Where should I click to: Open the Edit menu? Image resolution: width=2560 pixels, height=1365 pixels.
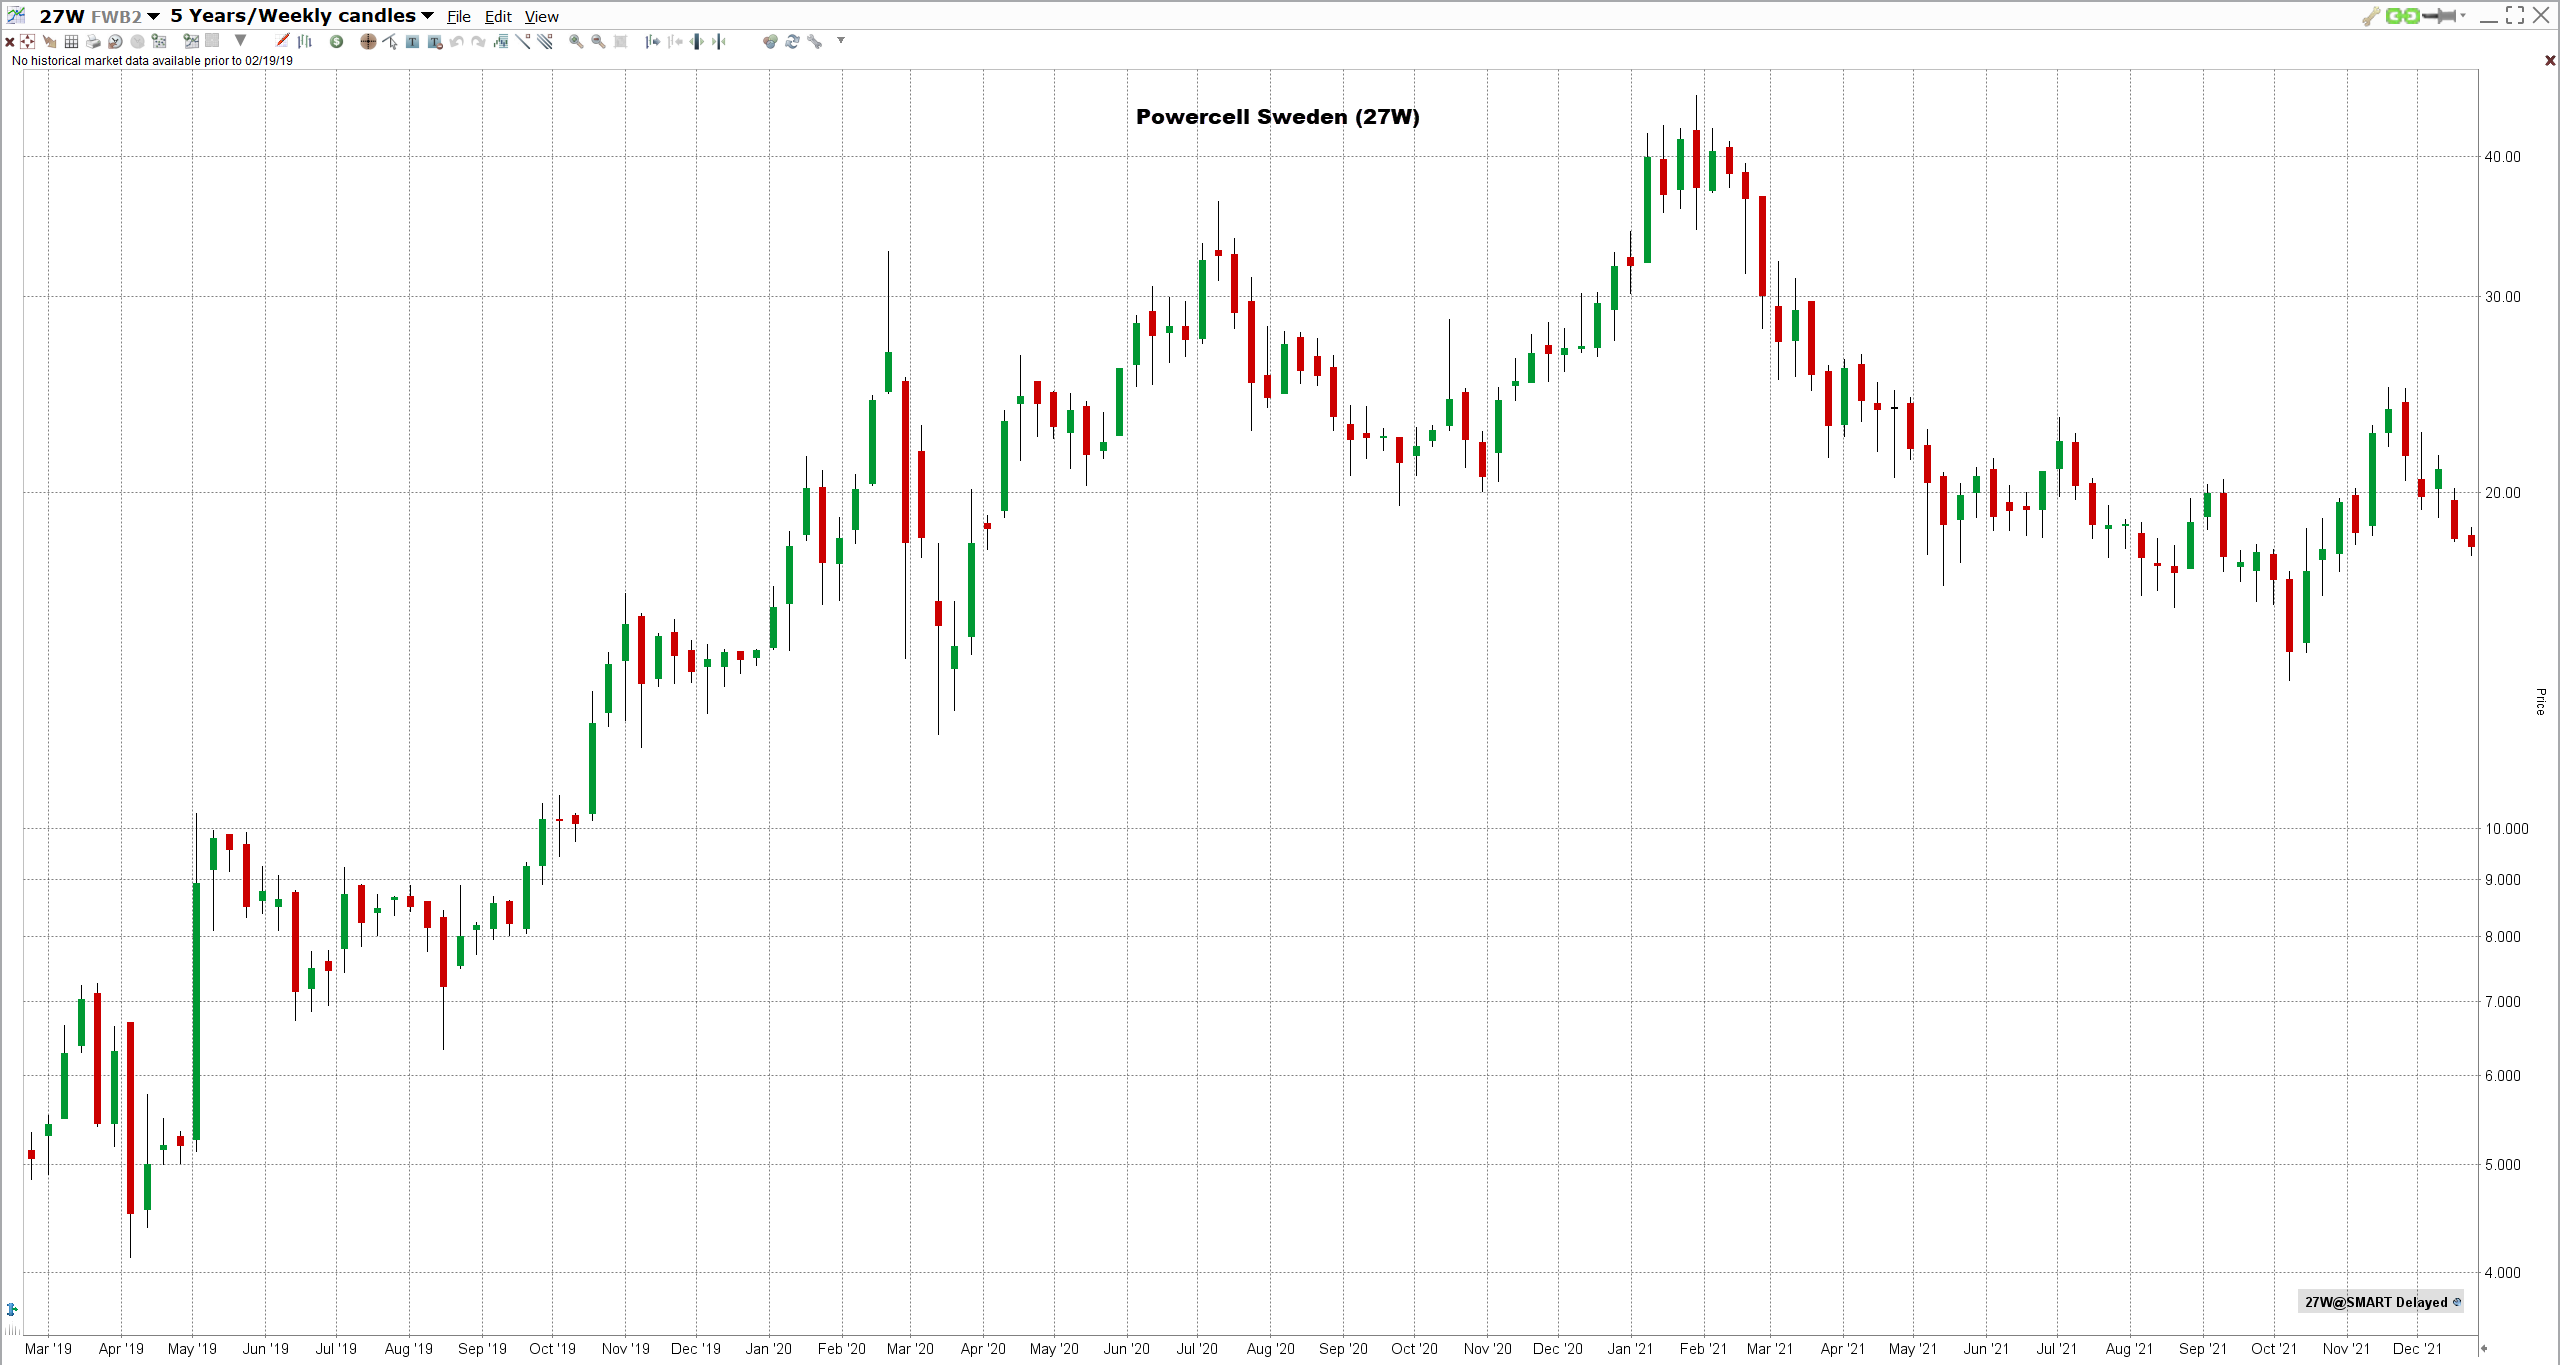[x=498, y=17]
